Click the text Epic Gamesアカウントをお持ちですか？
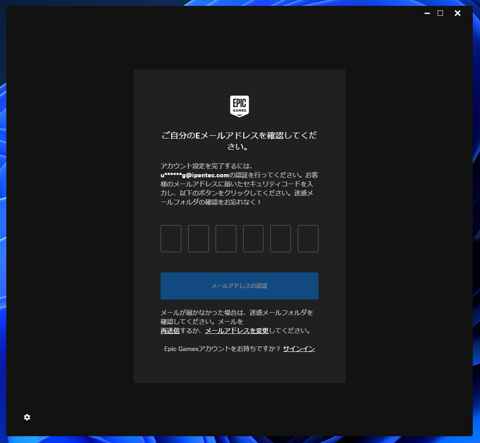 [x=222, y=349]
